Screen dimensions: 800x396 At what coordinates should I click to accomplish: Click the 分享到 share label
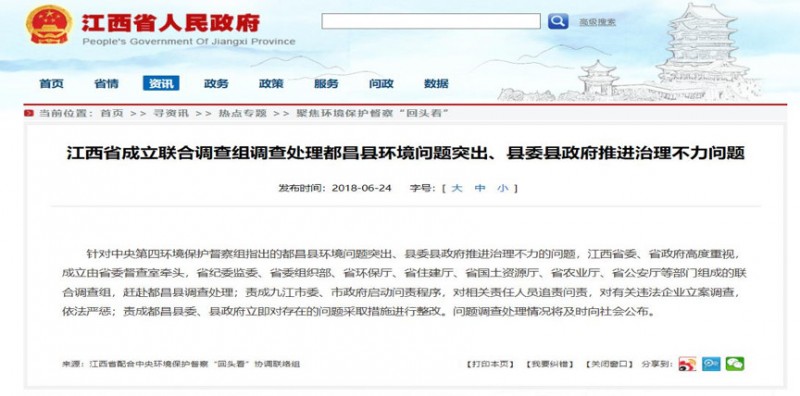658,364
